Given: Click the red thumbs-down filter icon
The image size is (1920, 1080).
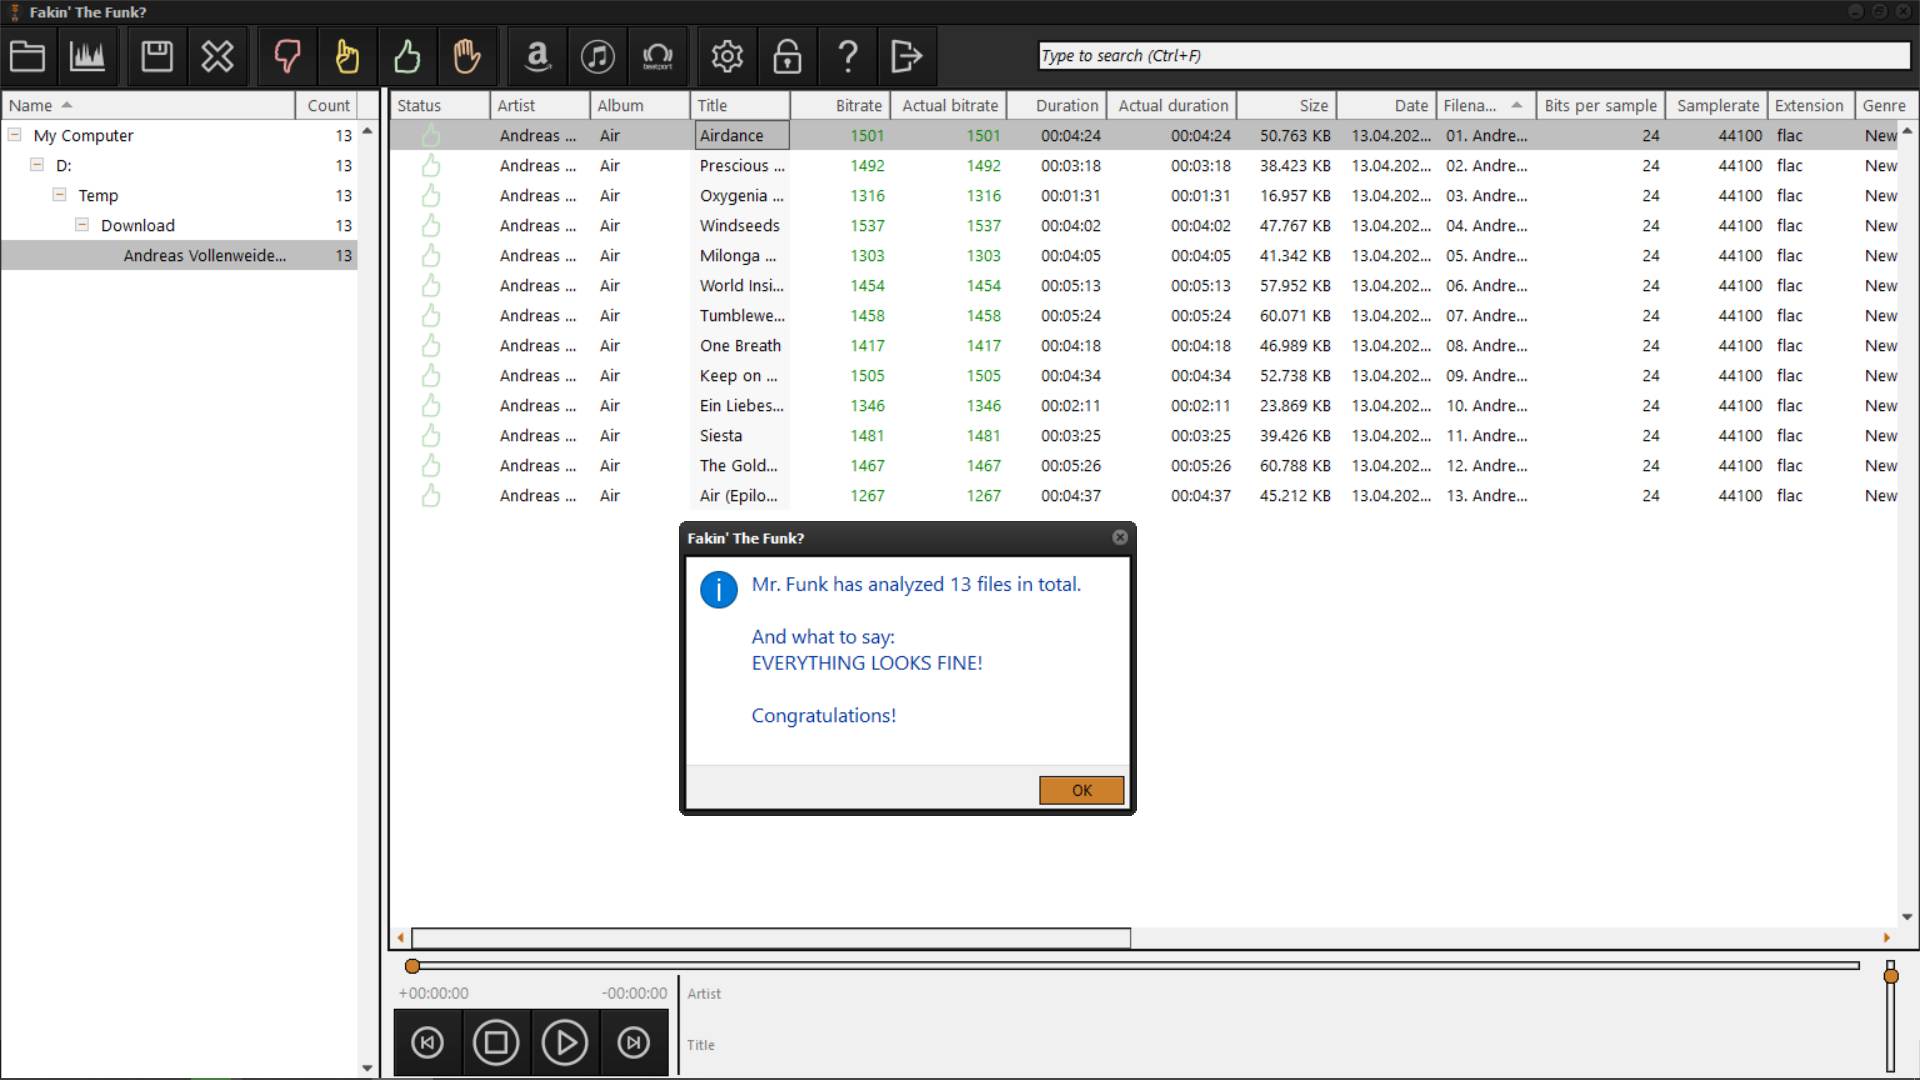Looking at the screenshot, I should coord(287,56).
